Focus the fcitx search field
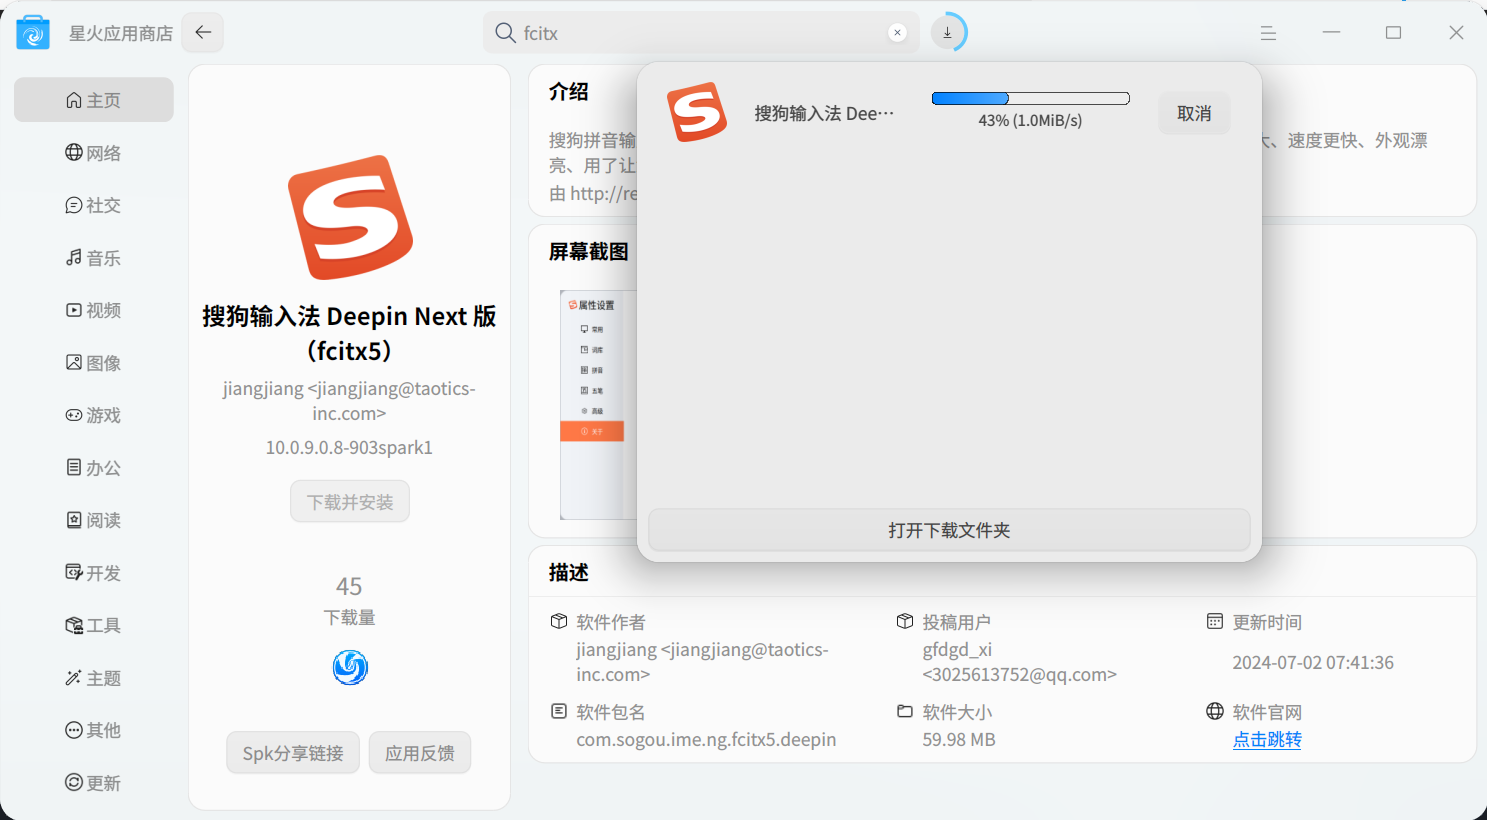 tap(700, 33)
